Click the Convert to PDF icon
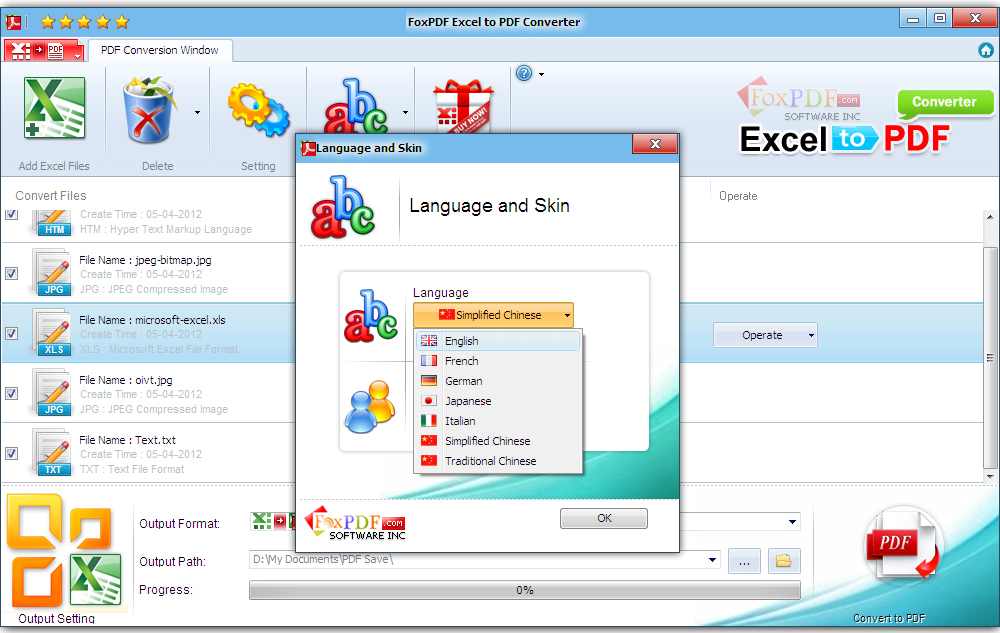The height and width of the screenshot is (633, 1000). 902,544
